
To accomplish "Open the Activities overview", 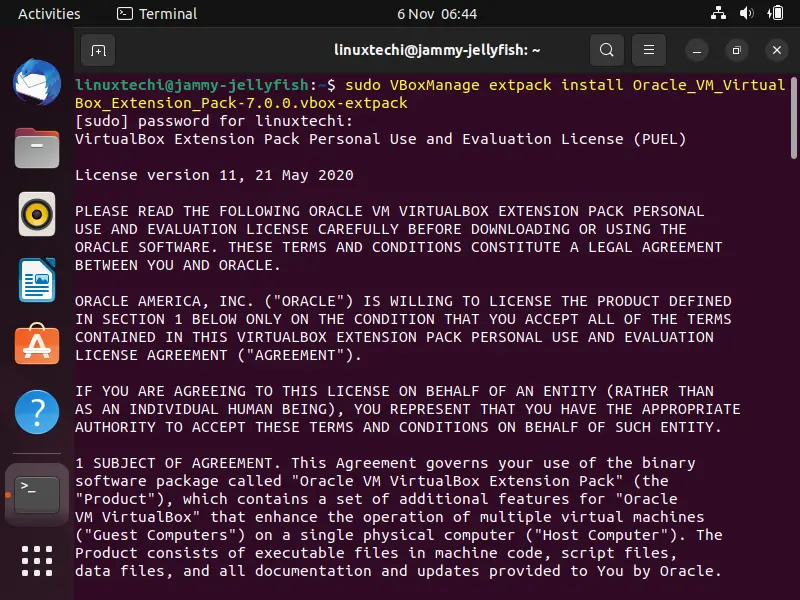I will click(49, 14).
